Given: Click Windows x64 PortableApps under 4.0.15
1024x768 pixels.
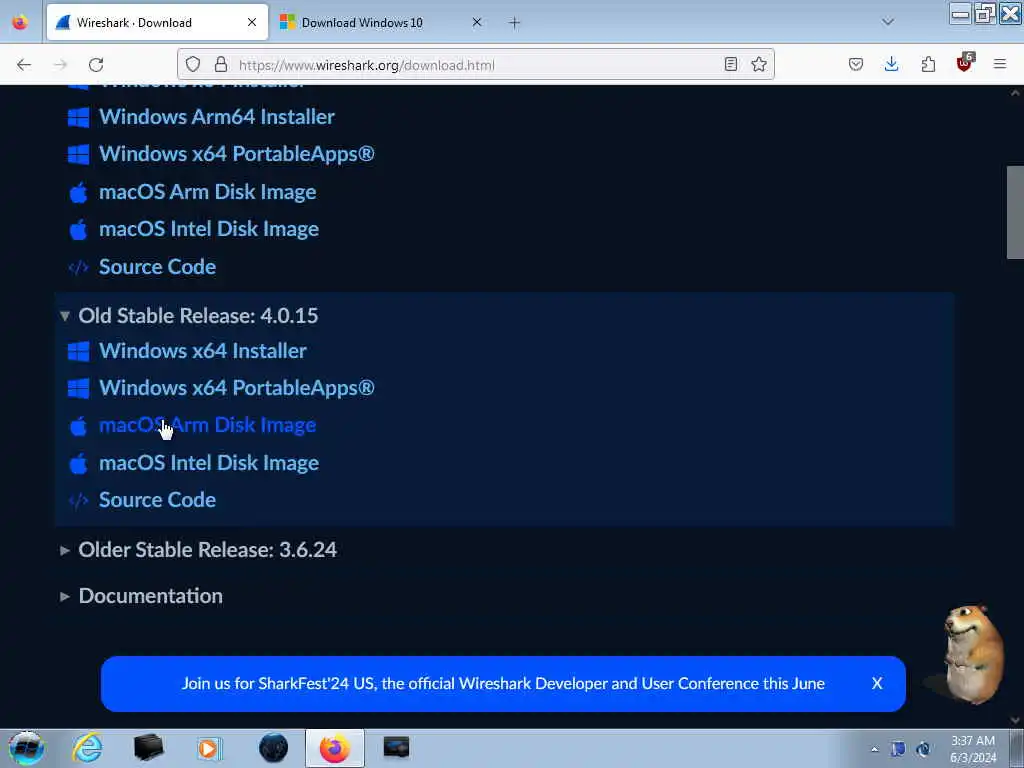Looking at the screenshot, I should [236, 388].
